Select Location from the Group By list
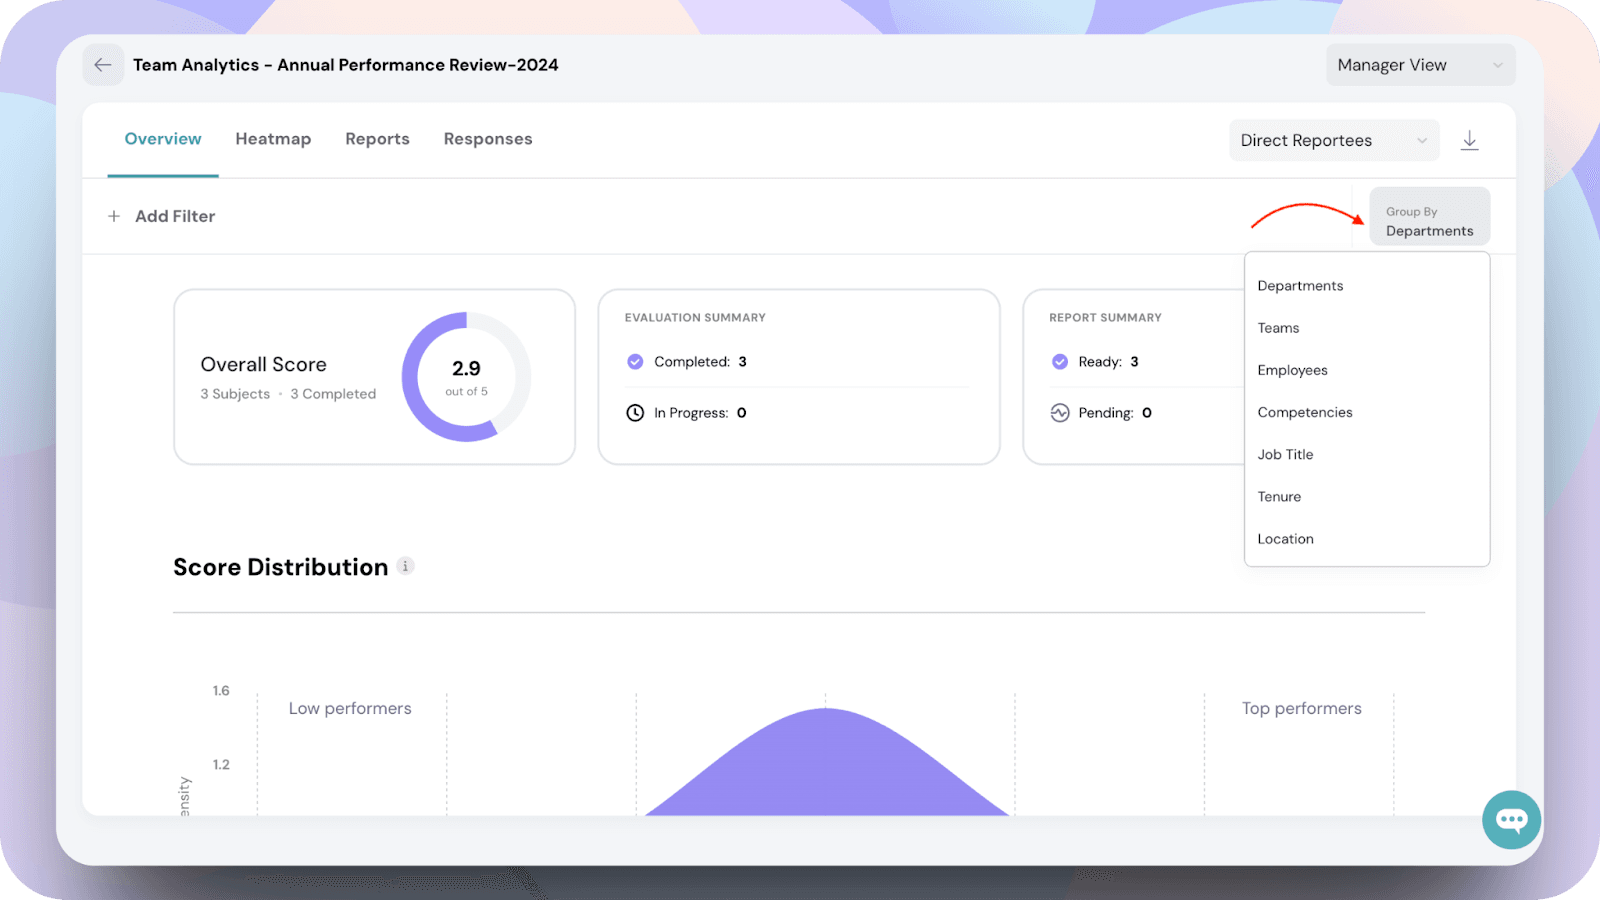Image resolution: width=1600 pixels, height=900 pixels. pos(1285,539)
